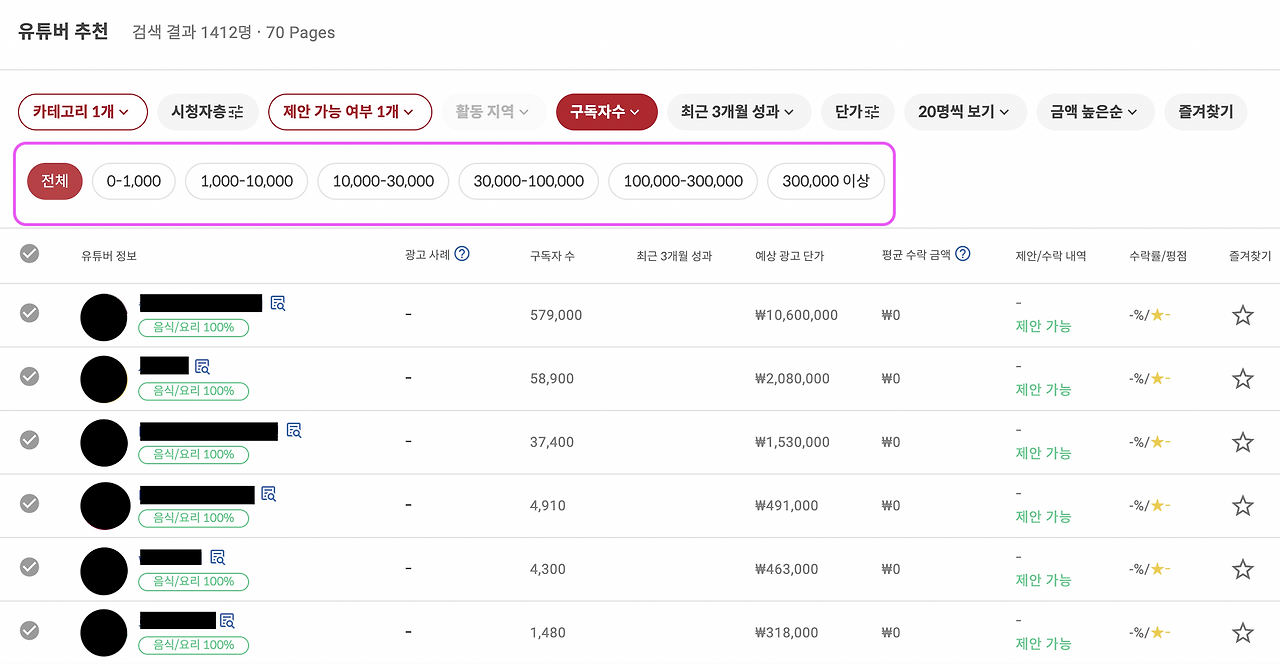Screen dimensions: 1280x664
Task: Select the 100,000-300,000 subscriber range
Action: 682,181
